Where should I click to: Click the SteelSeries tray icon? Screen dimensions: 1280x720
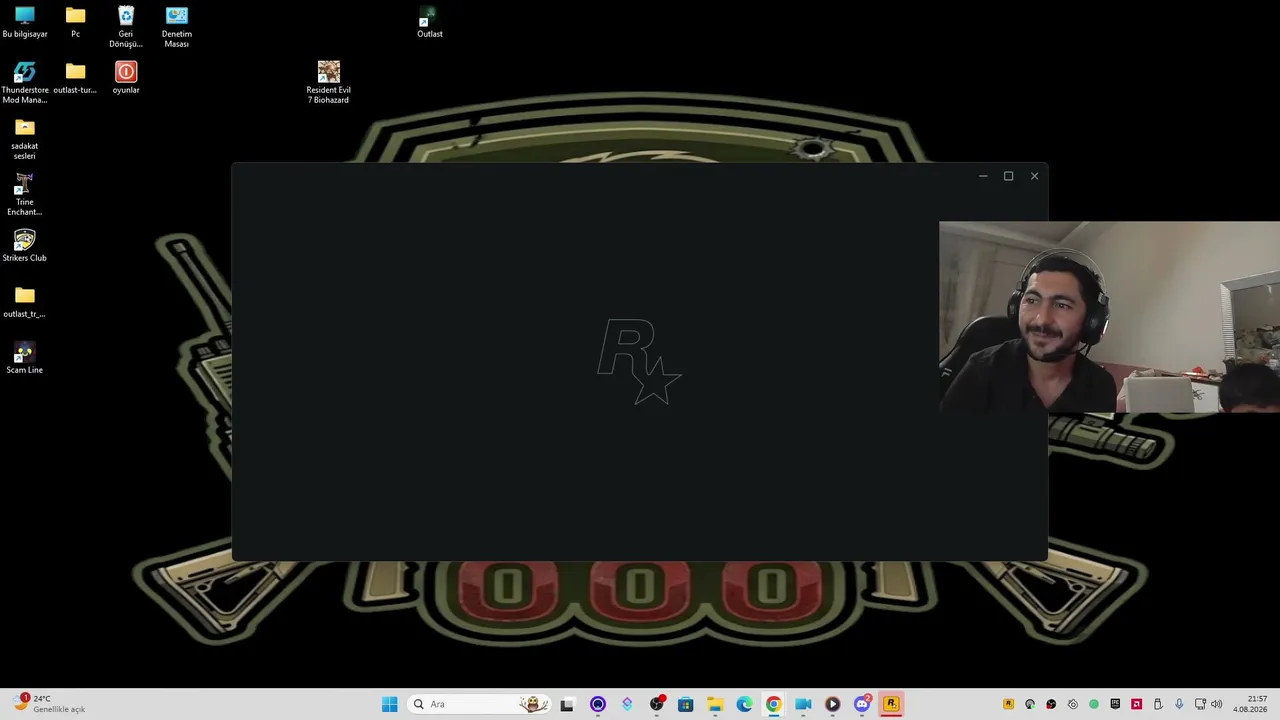tap(1073, 704)
